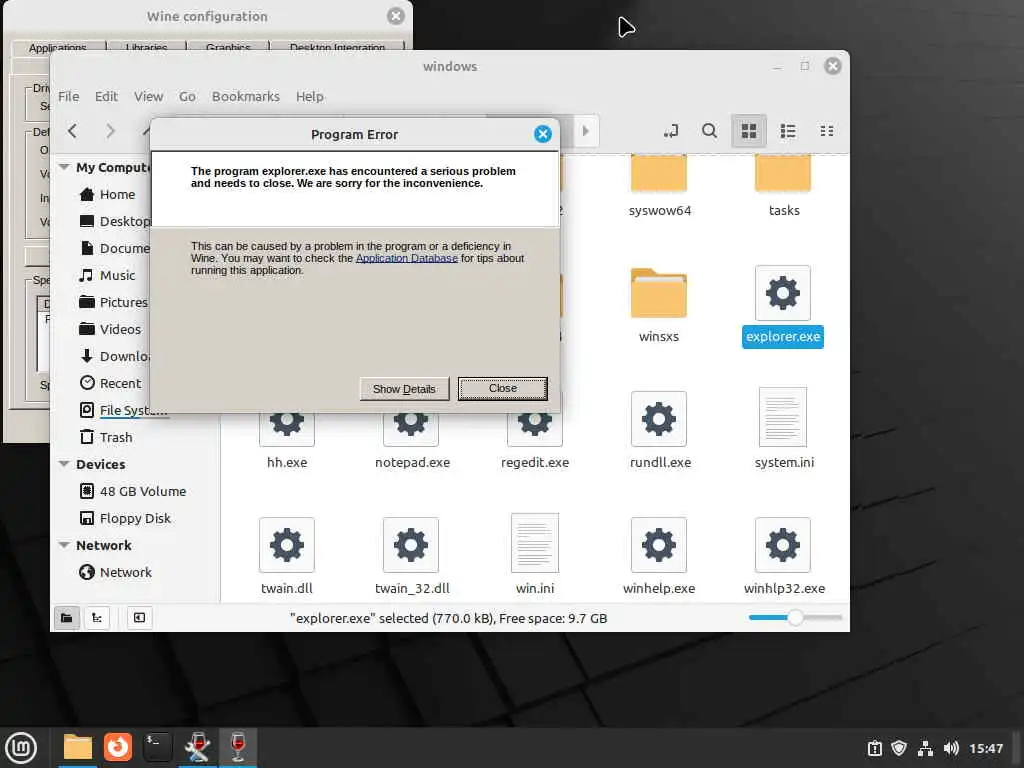Adjust the icon zoom slider
The image size is (1024, 768).
(795, 617)
